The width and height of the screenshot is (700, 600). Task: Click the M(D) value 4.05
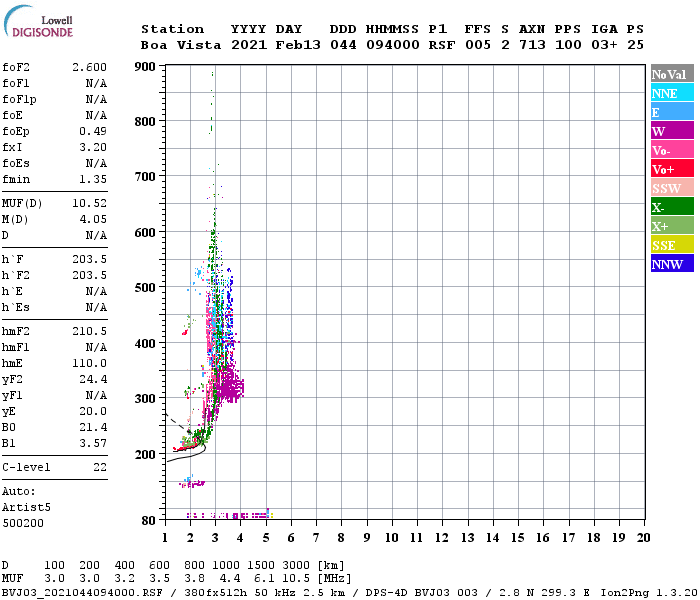click(93, 219)
